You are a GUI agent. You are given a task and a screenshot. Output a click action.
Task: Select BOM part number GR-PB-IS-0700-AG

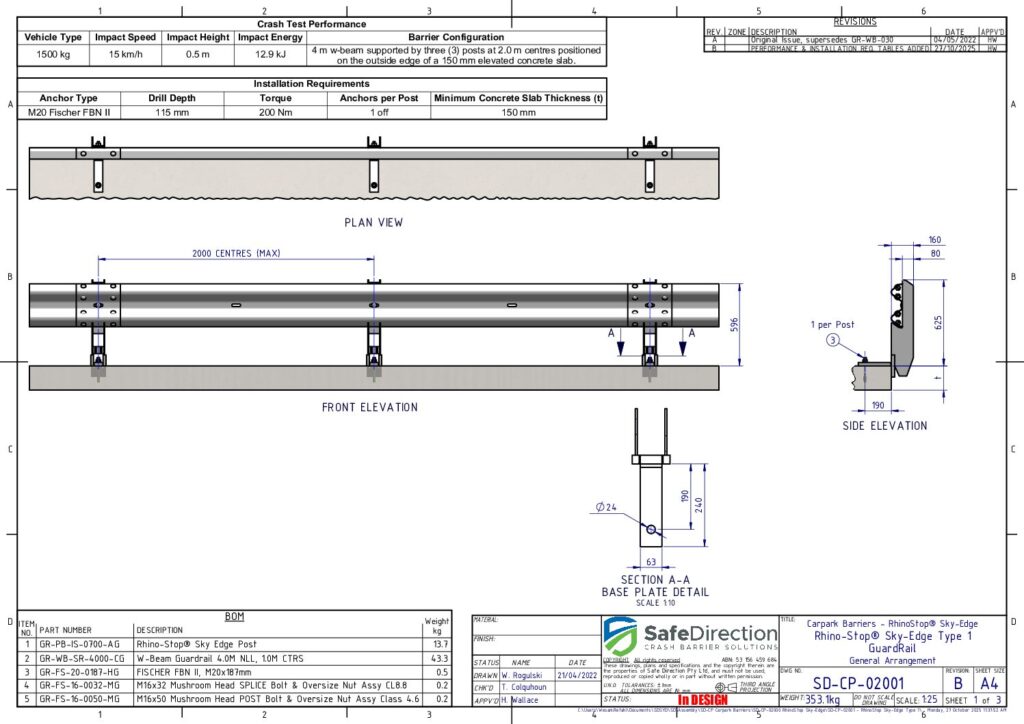[x=79, y=645]
